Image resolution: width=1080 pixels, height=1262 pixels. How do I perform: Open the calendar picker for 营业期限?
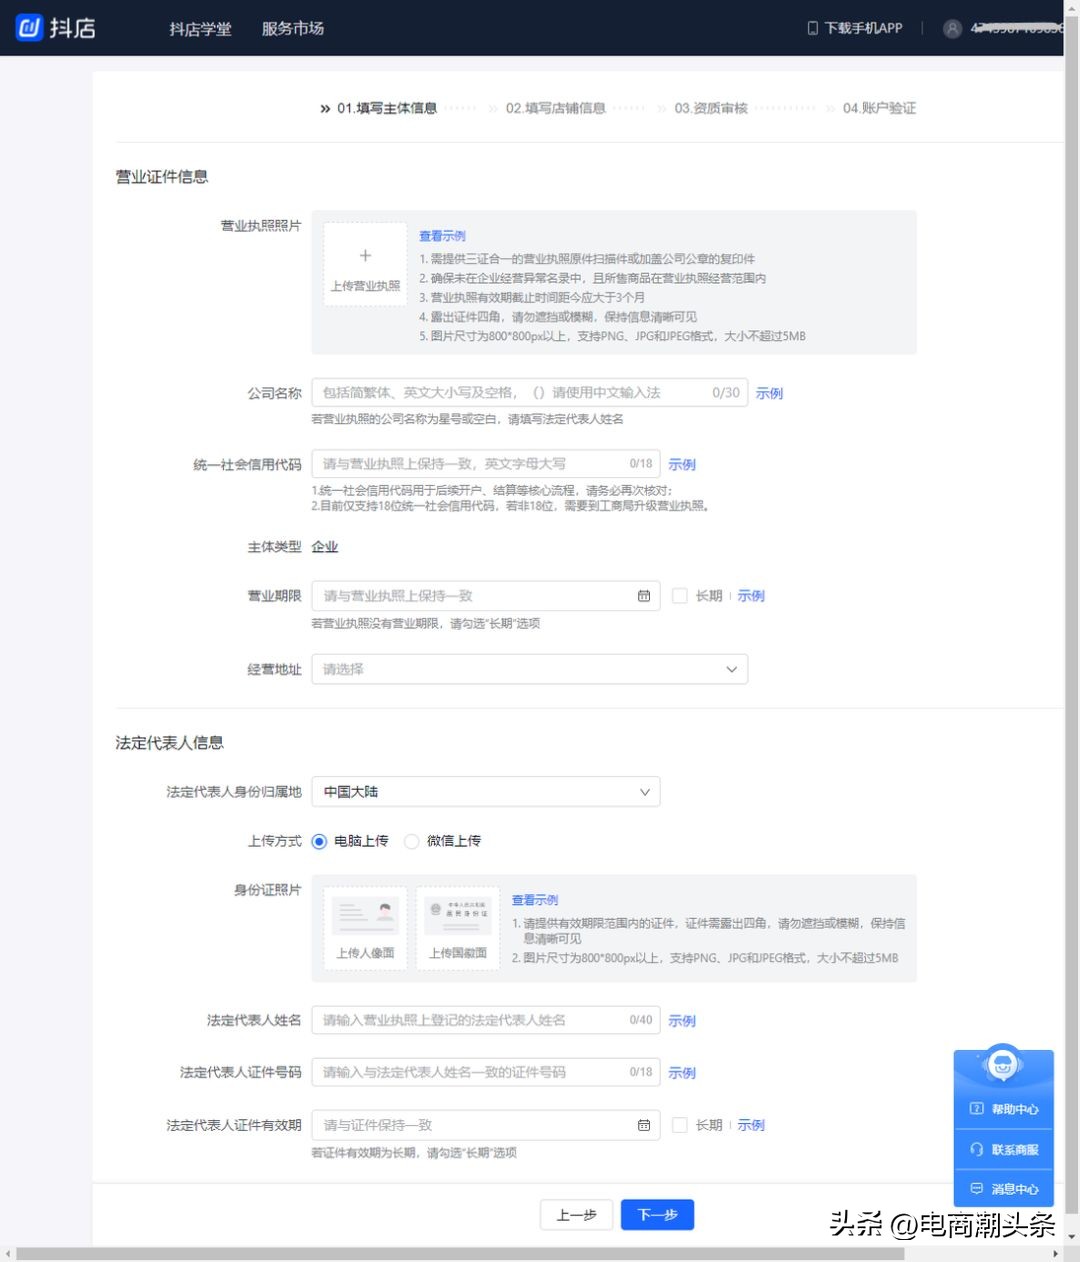click(x=643, y=595)
